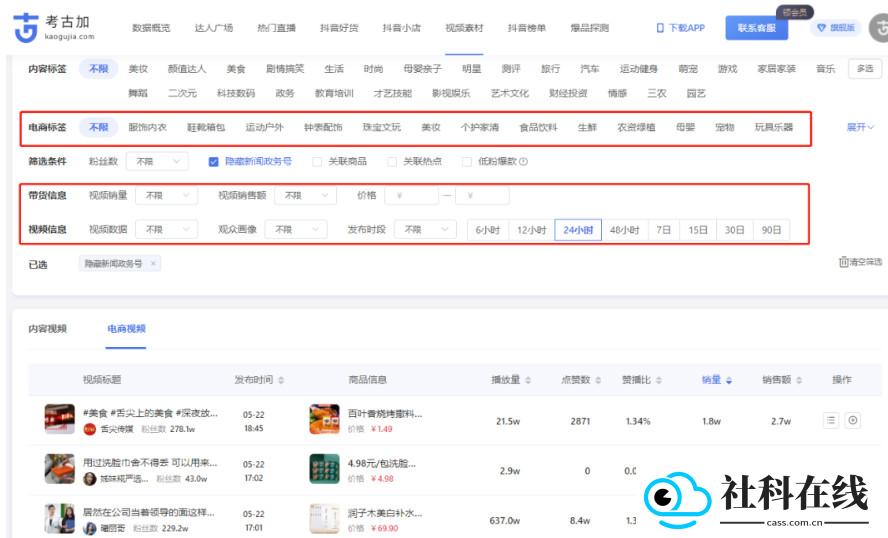Click the info icon next to 低粉爆款
Viewport: 888px width, 538px height.
523,161
